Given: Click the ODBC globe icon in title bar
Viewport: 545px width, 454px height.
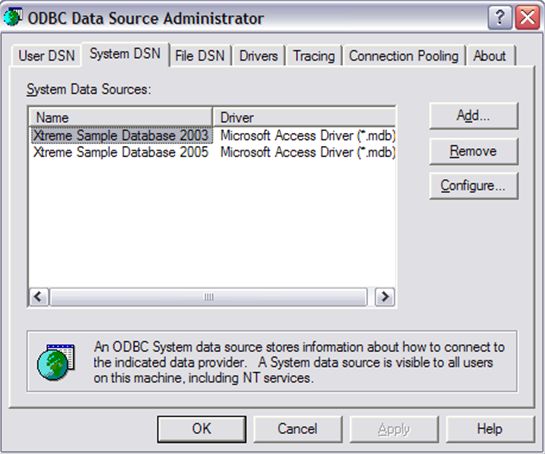Looking at the screenshot, I should tap(13, 17).
